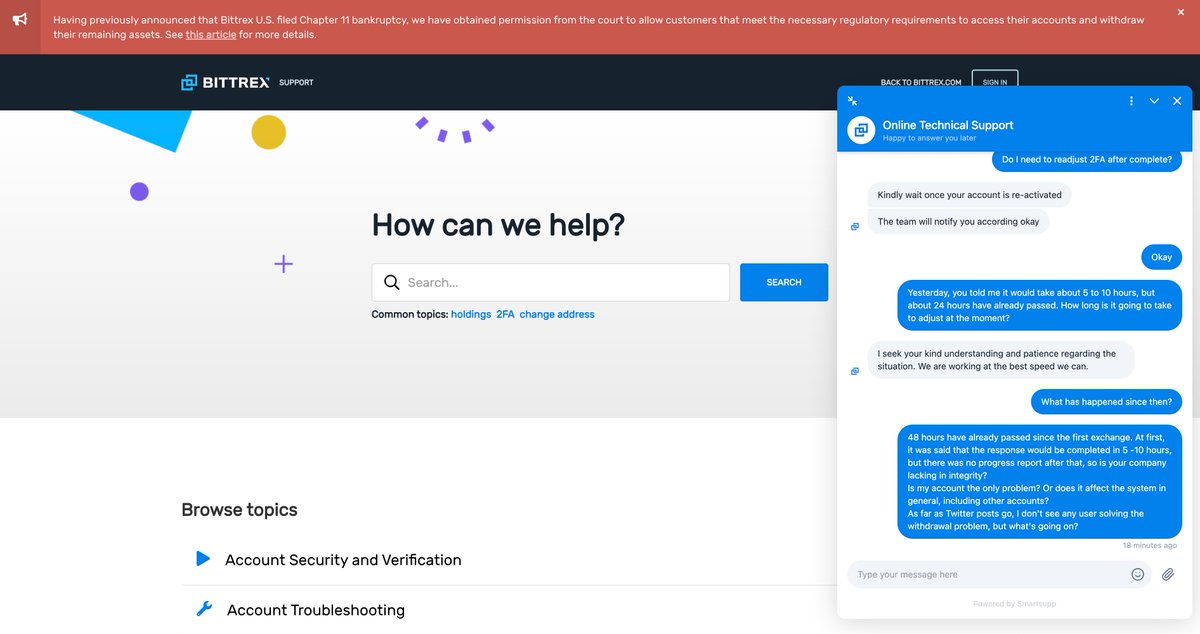Open the chat options three-dot menu
The width and height of the screenshot is (1200, 634).
point(1131,101)
